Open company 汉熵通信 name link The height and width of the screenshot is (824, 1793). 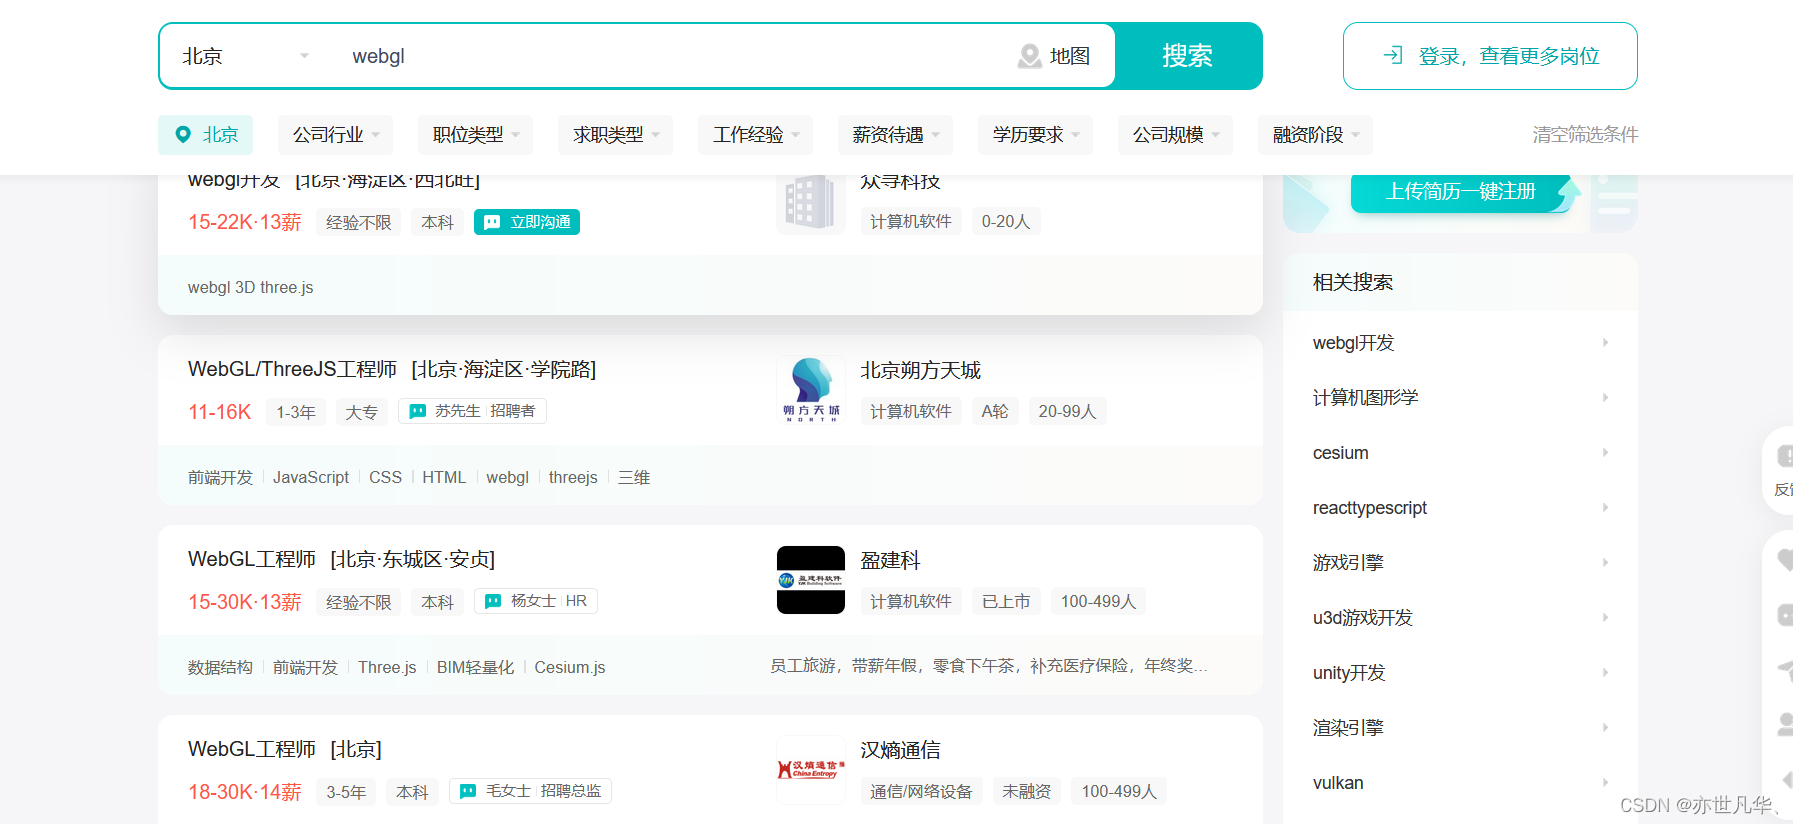click(x=901, y=751)
